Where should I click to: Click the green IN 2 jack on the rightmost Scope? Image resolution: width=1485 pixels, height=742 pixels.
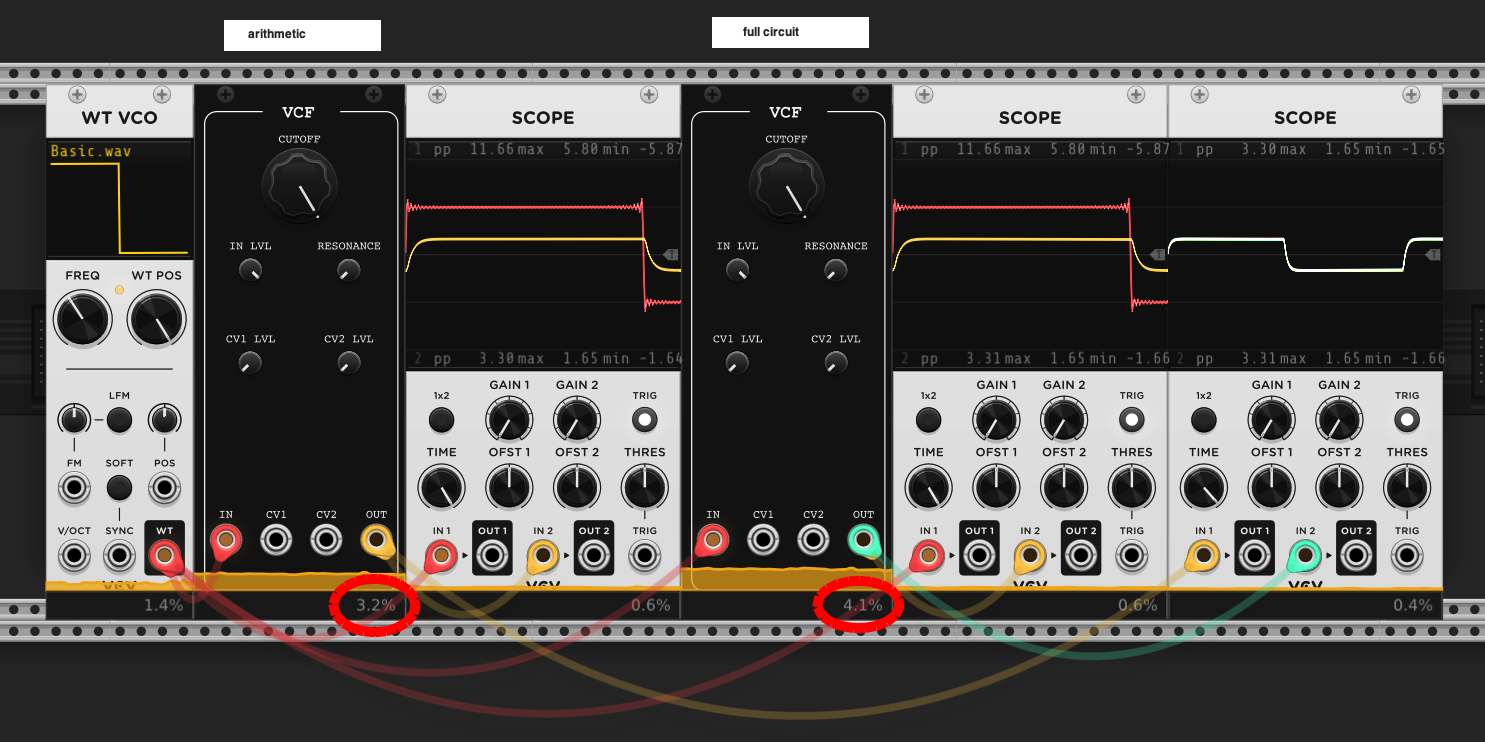[x=1305, y=555]
